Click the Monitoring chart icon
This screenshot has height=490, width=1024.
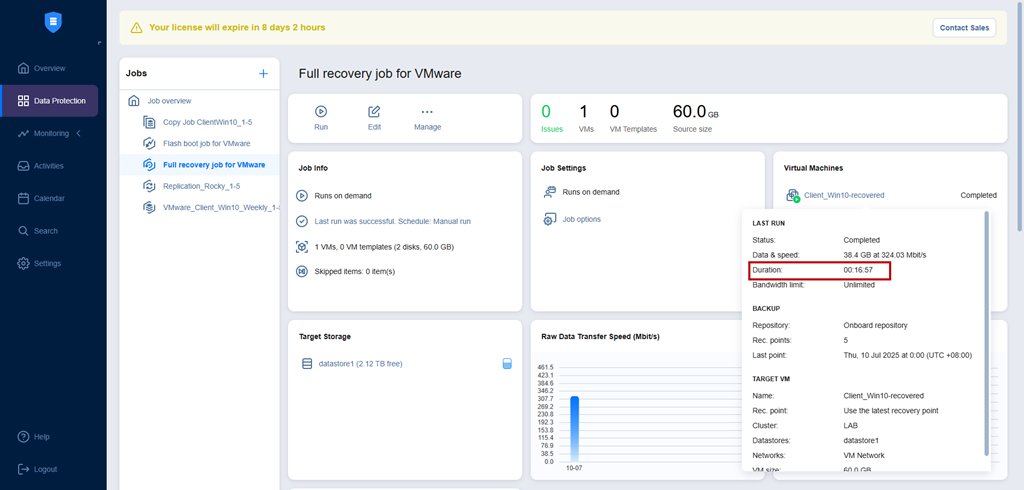[x=24, y=133]
